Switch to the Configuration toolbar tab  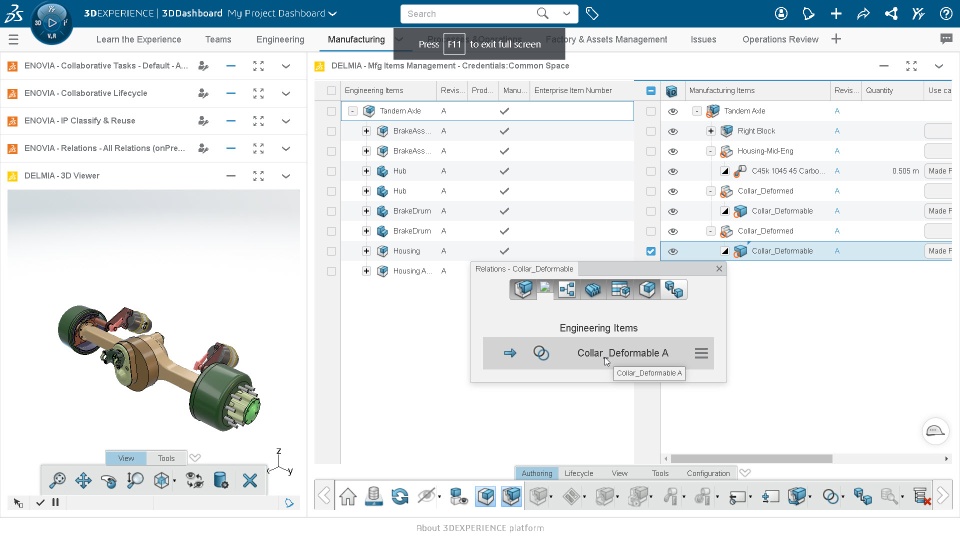pyautogui.click(x=708, y=473)
